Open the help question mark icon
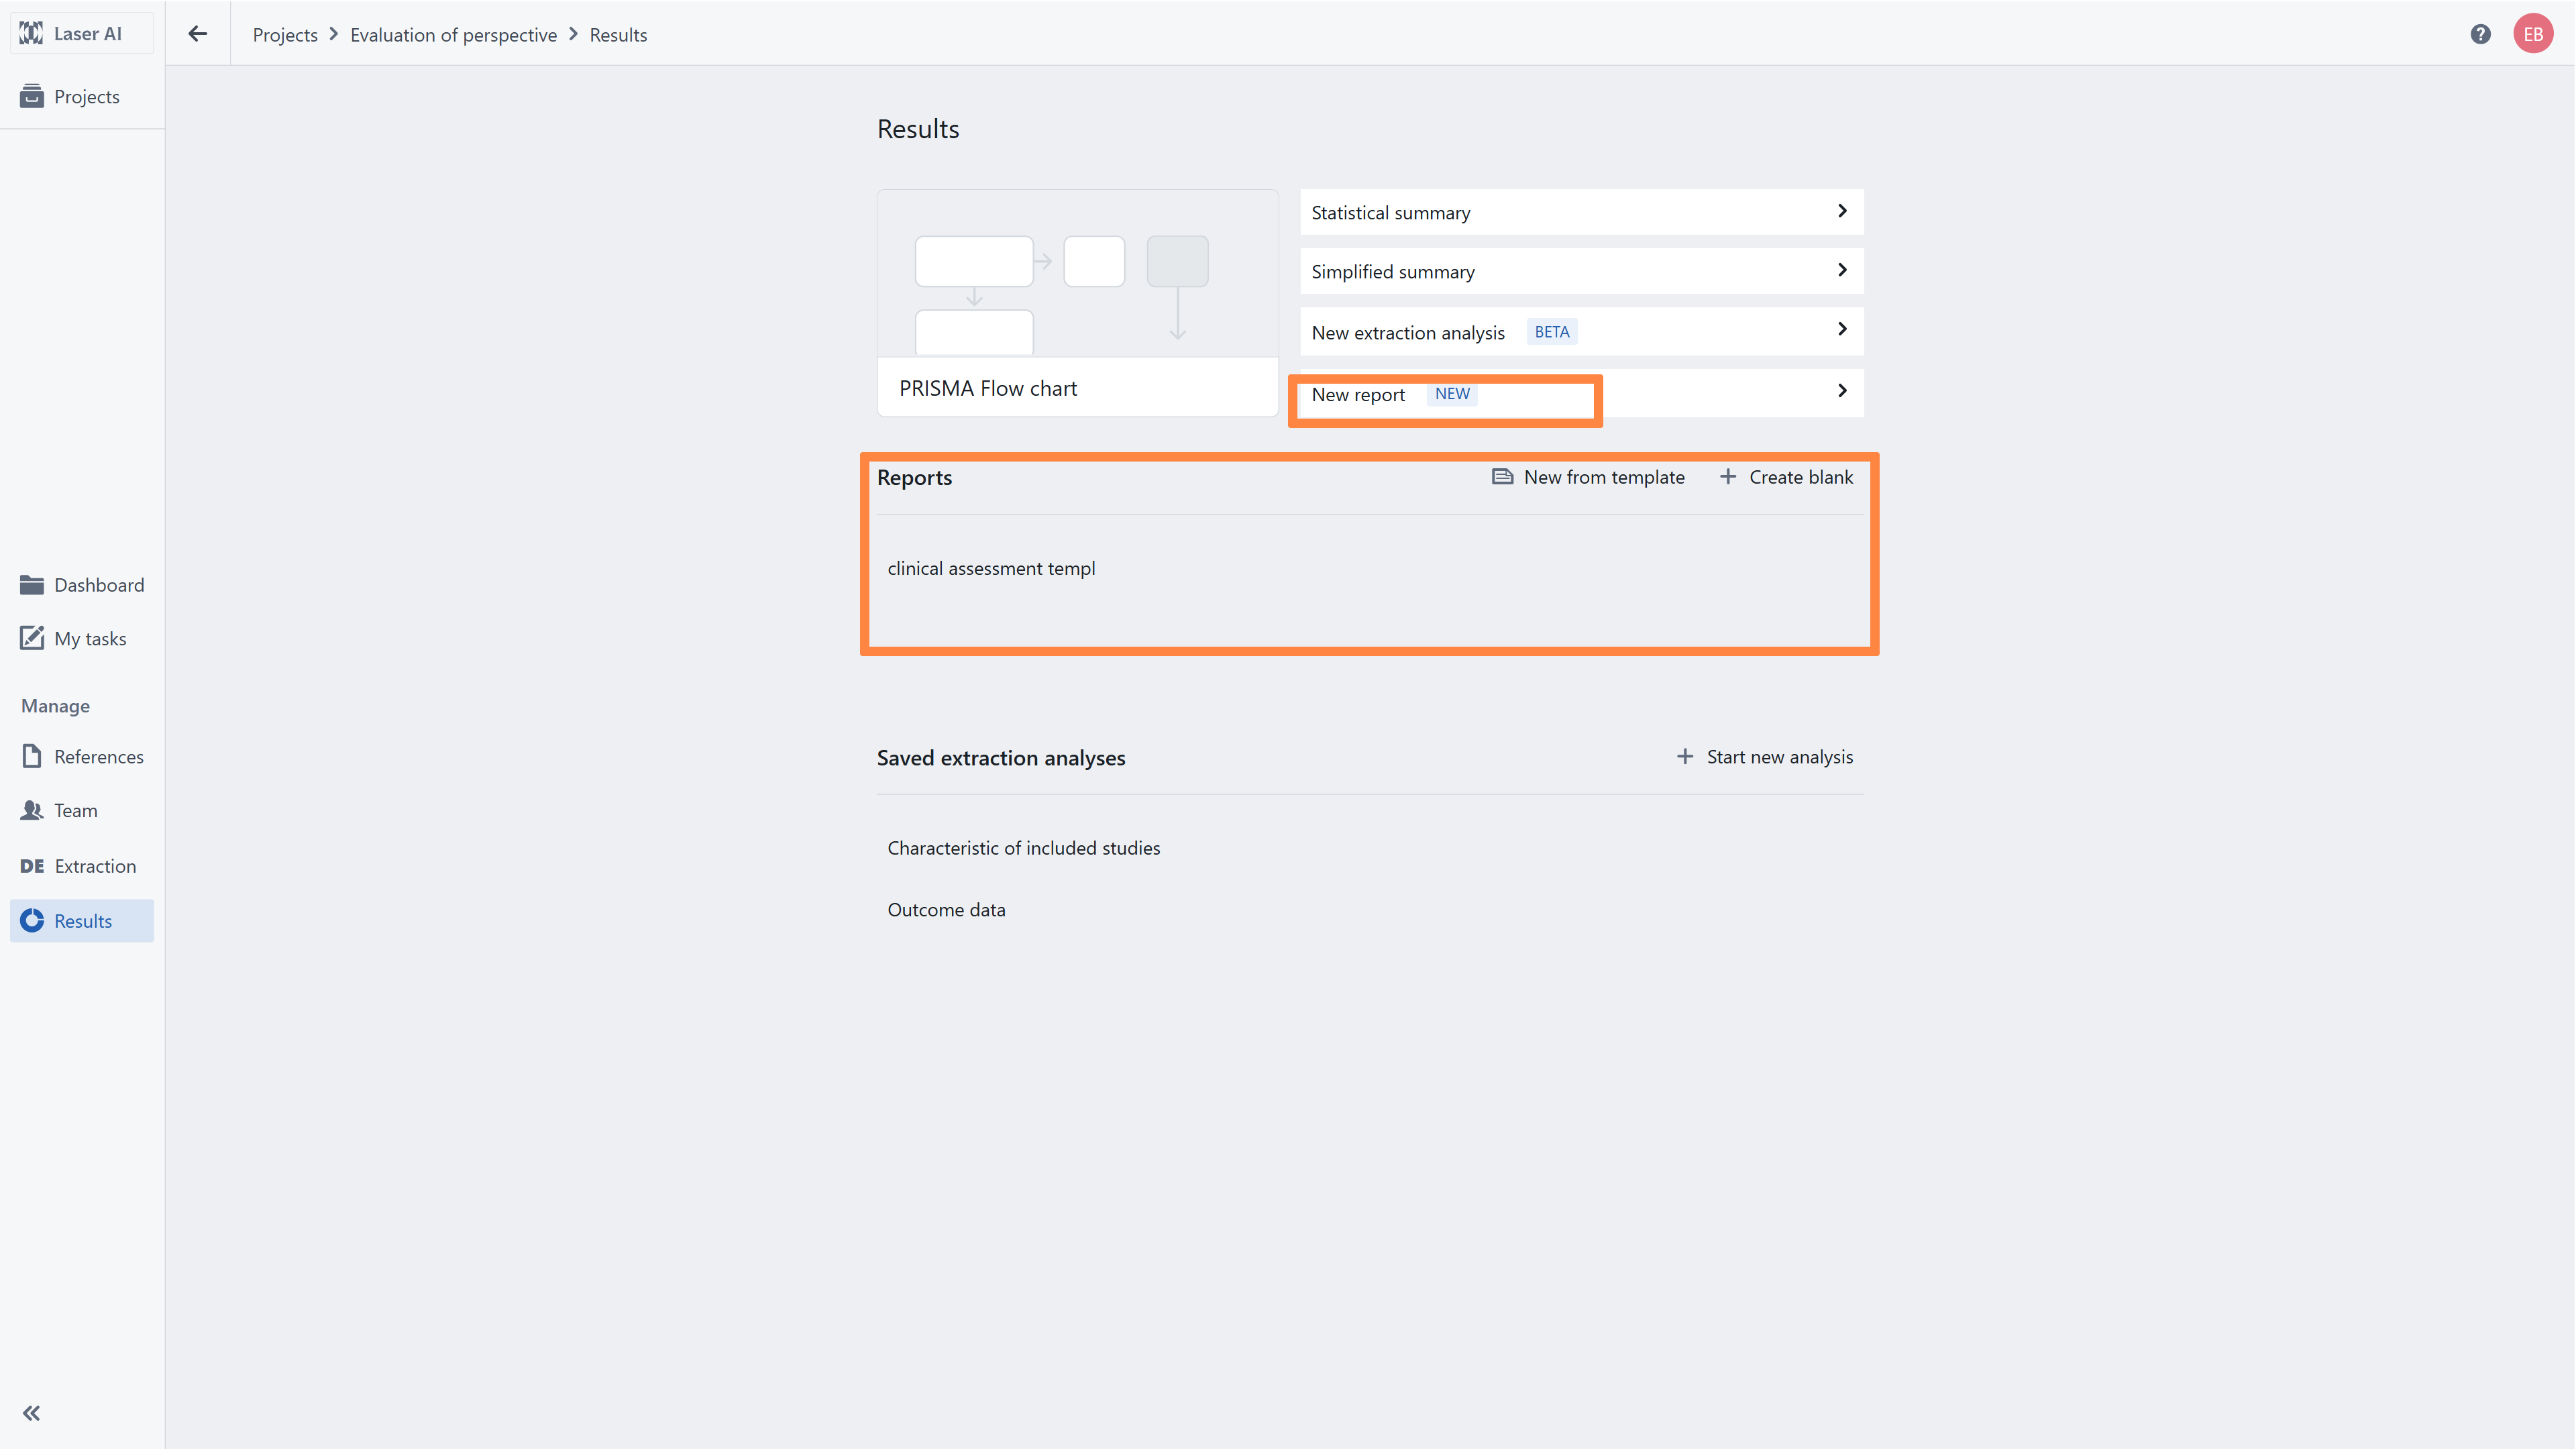2576x1449 pixels. click(x=2480, y=34)
